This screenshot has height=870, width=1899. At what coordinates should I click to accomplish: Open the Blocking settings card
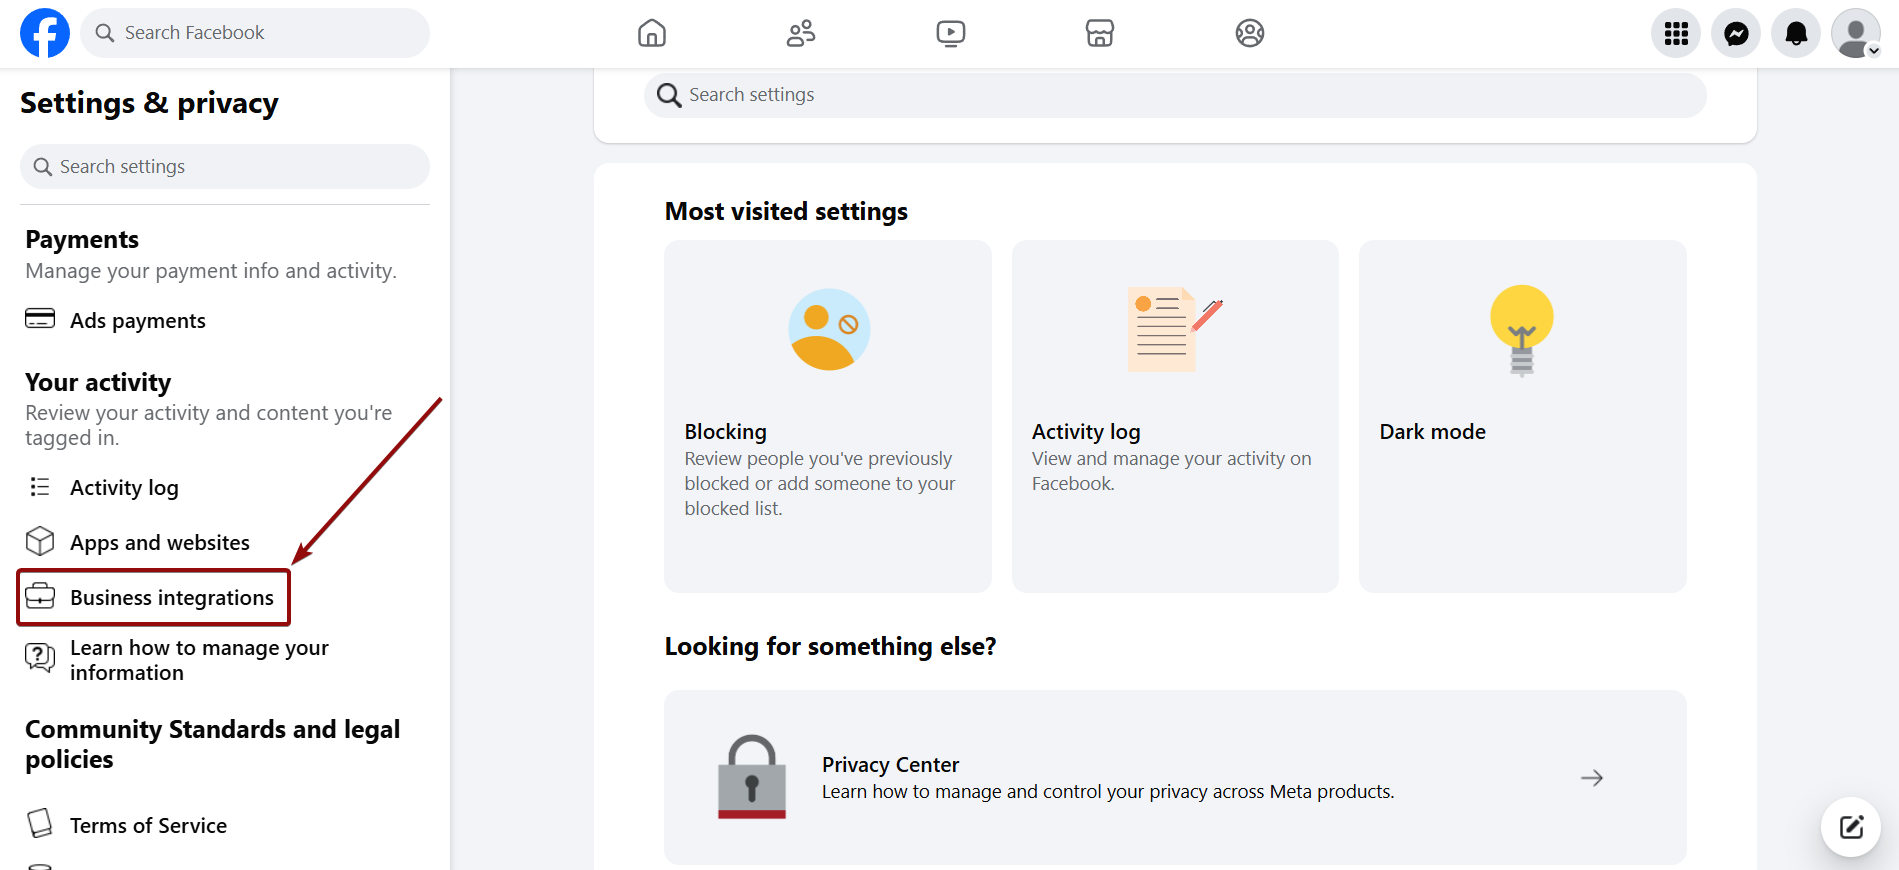click(x=827, y=416)
